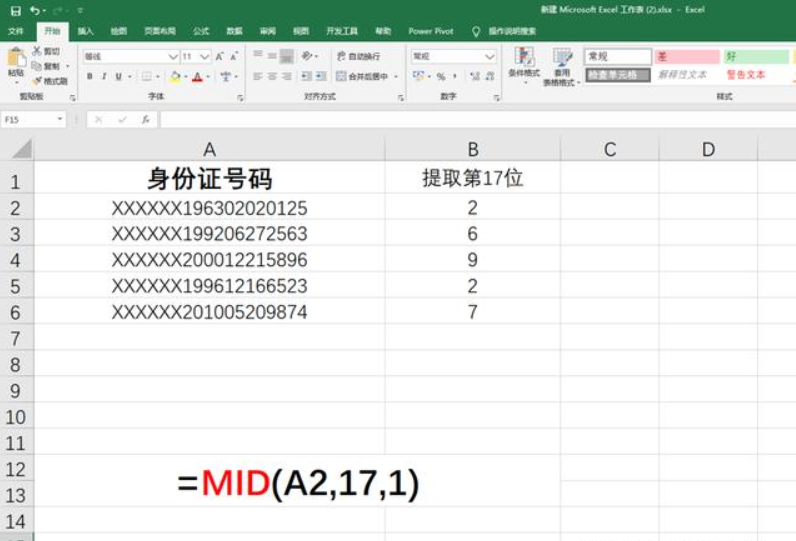Open Conditional Formatting (条件格式) menu
Image resolution: width=796 pixels, height=541 pixels.
coord(524,64)
